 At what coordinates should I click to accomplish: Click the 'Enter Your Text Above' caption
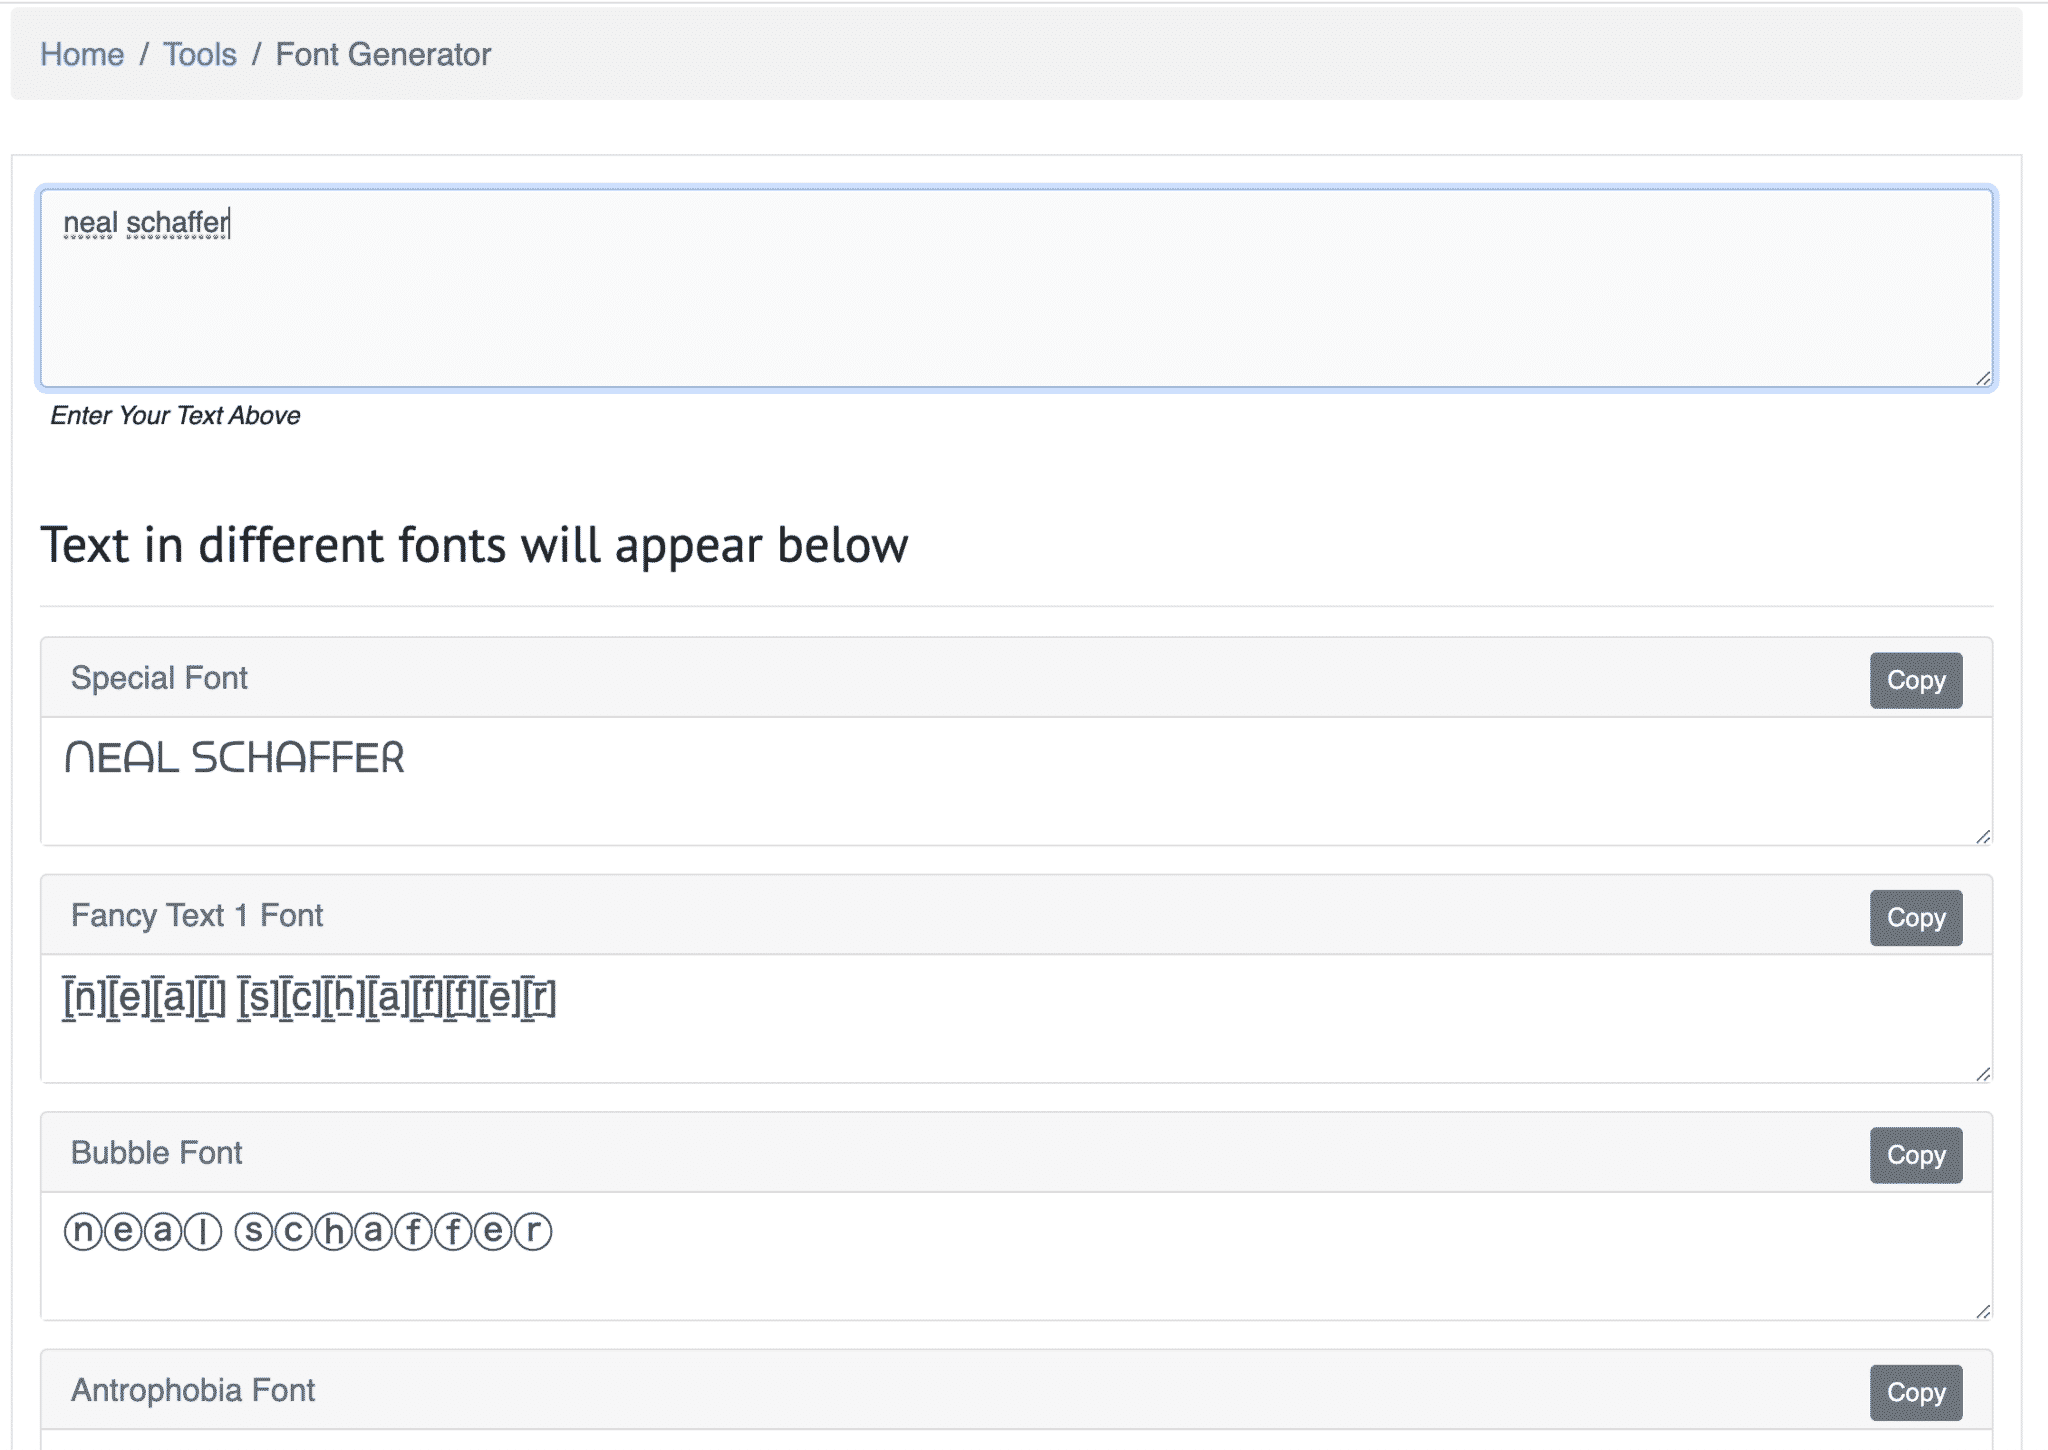click(174, 416)
